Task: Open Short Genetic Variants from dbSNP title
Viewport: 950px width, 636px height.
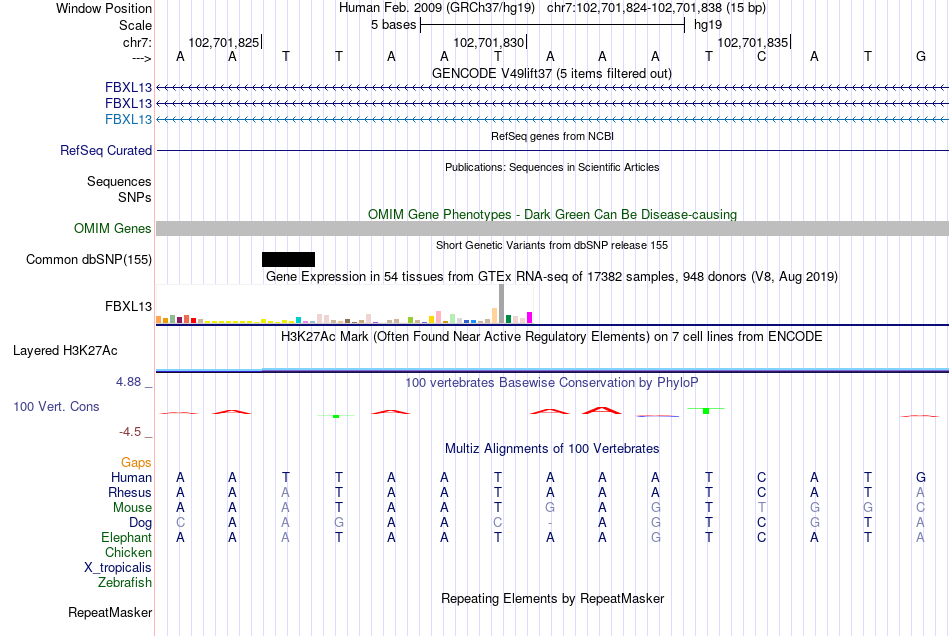Action: click(x=551, y=245)
